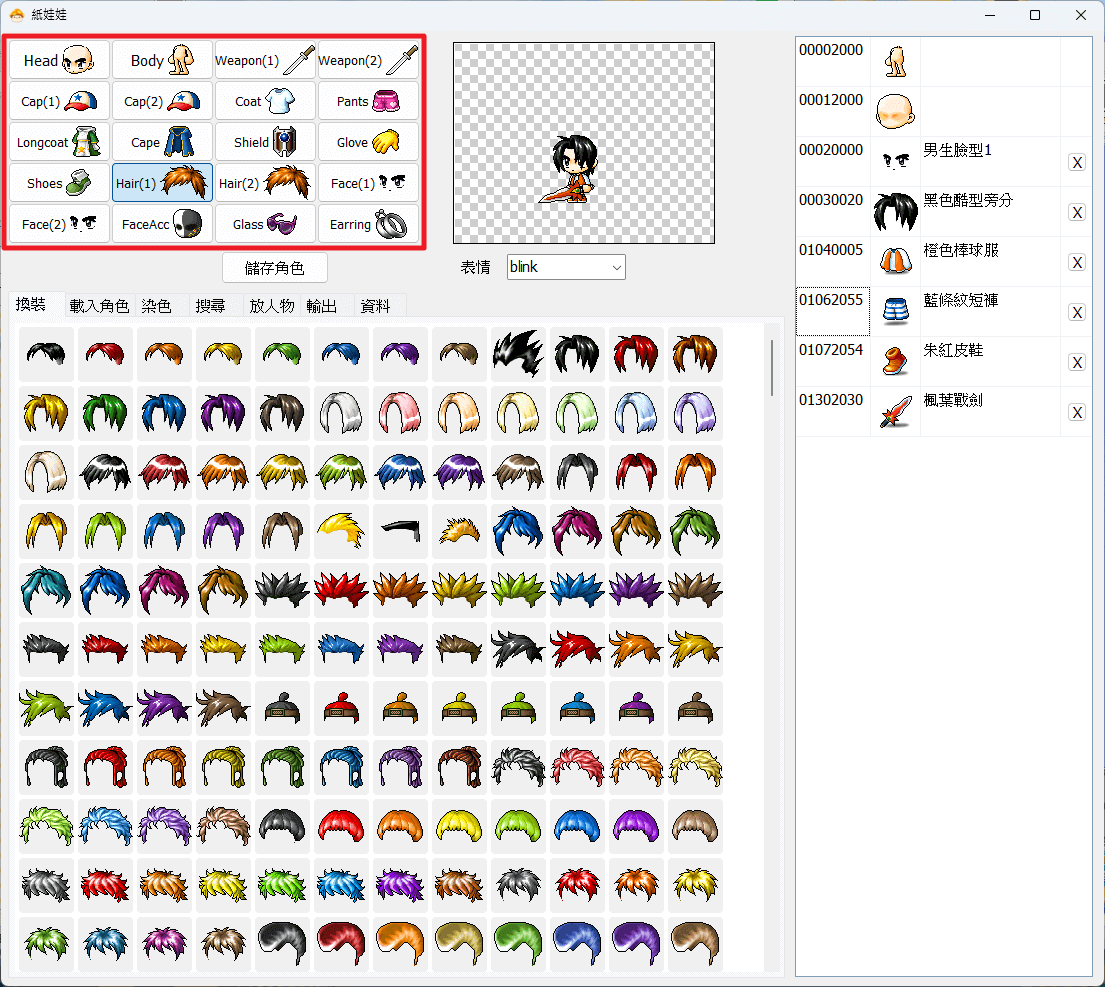The height and width of the screenshot is (987, 1105).
Task: Remove 黑色酷型旁分 hair with X
Action: coord(1077,213)
